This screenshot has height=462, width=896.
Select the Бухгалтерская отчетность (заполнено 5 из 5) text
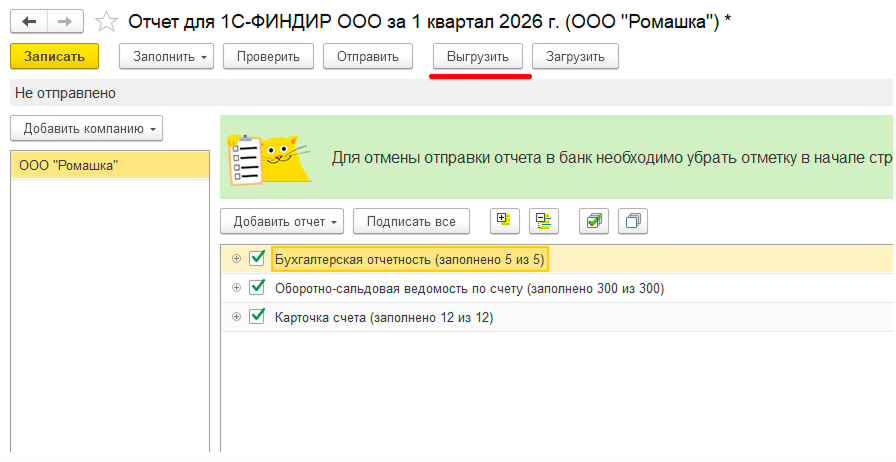coord(410,260)
